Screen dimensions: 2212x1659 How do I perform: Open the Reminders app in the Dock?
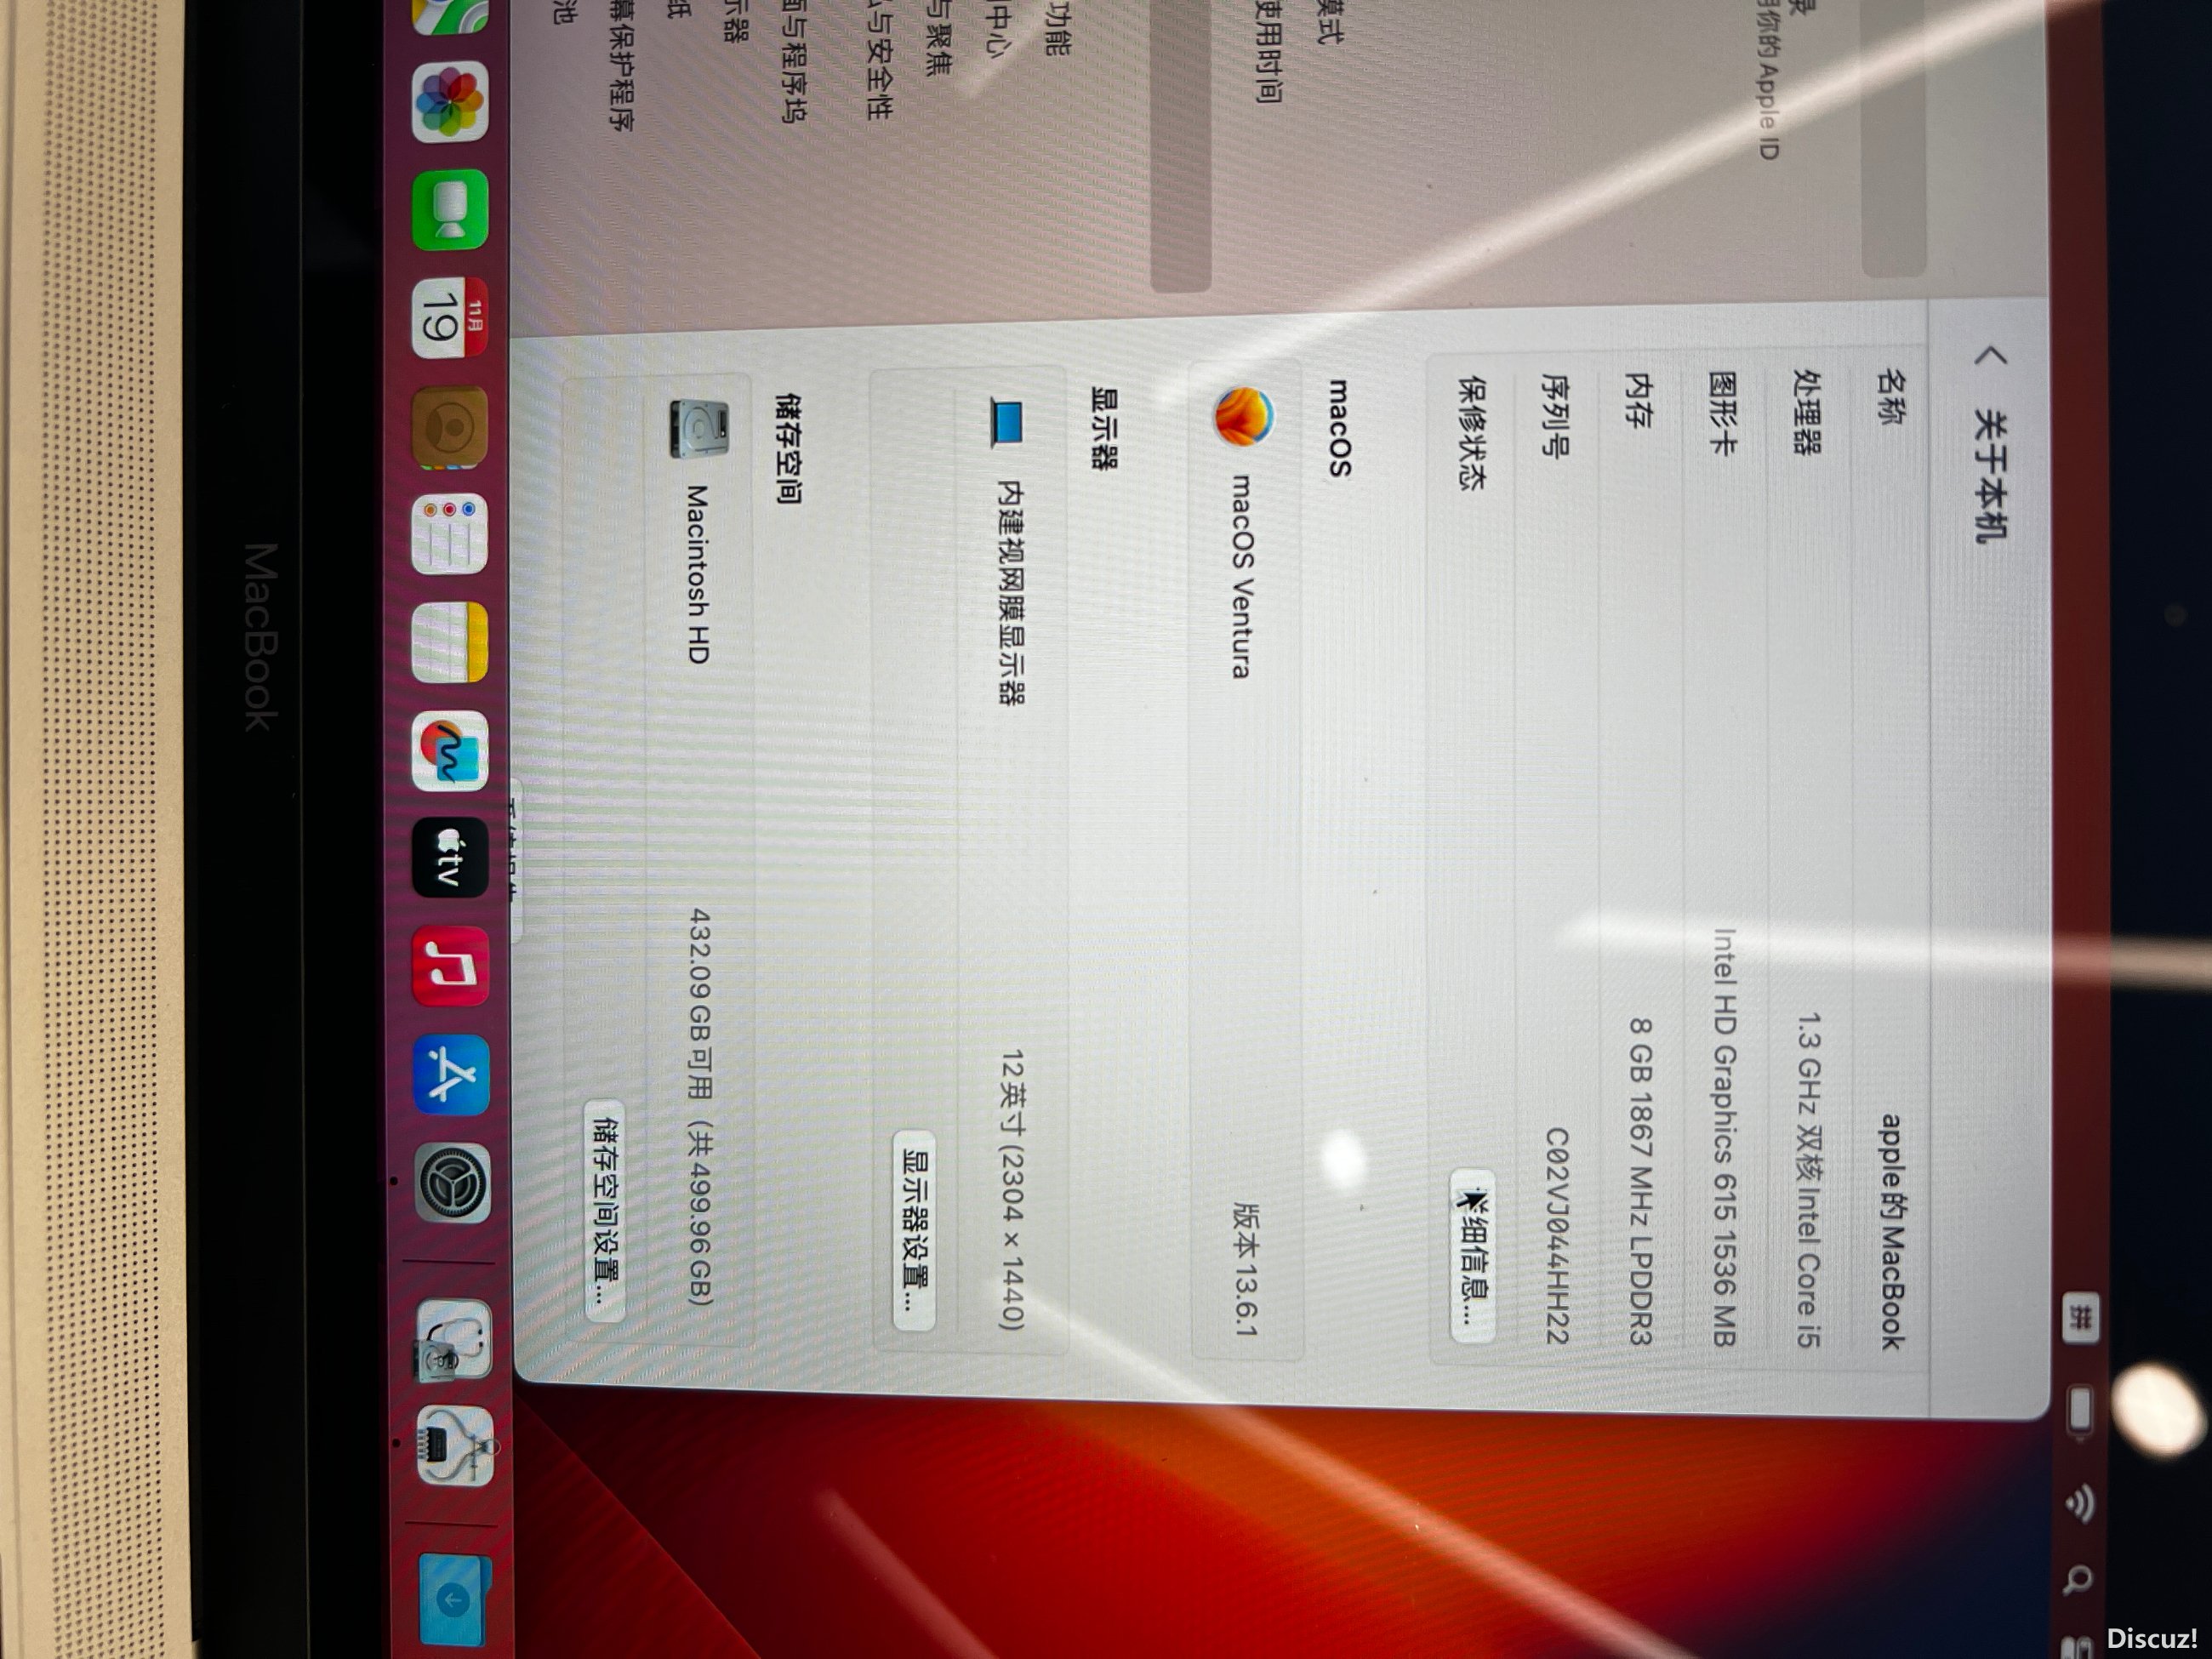point(449,534)
